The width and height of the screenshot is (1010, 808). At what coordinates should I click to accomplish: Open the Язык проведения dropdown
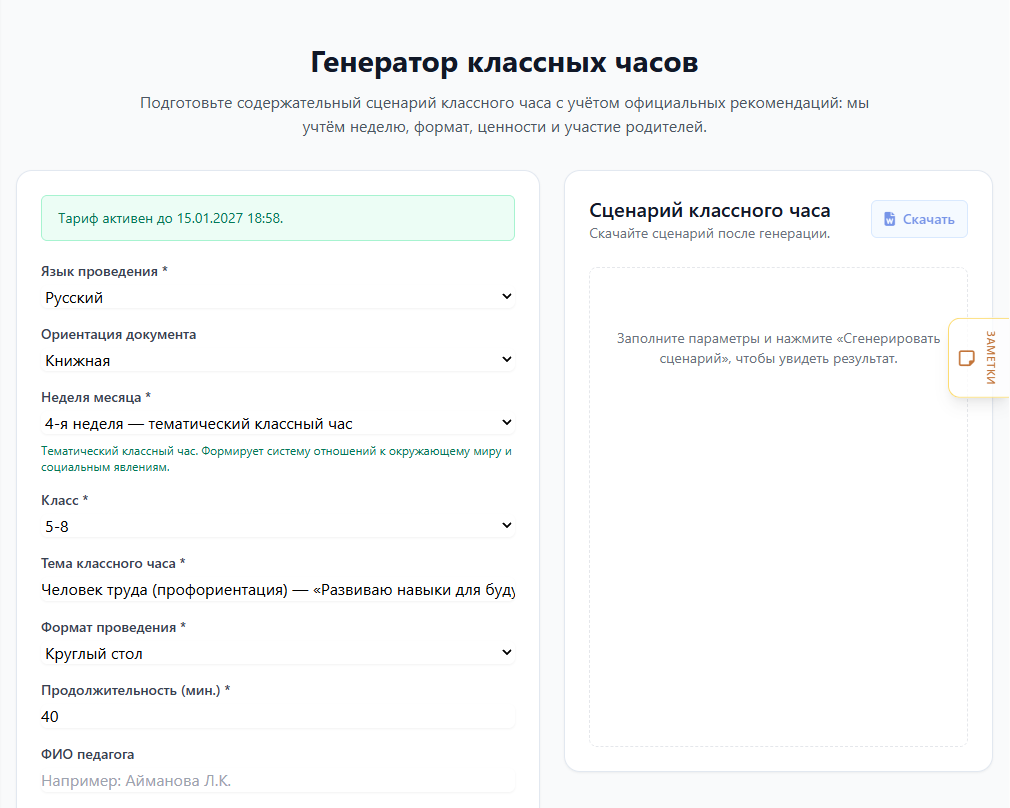click(x=278, y=297)
